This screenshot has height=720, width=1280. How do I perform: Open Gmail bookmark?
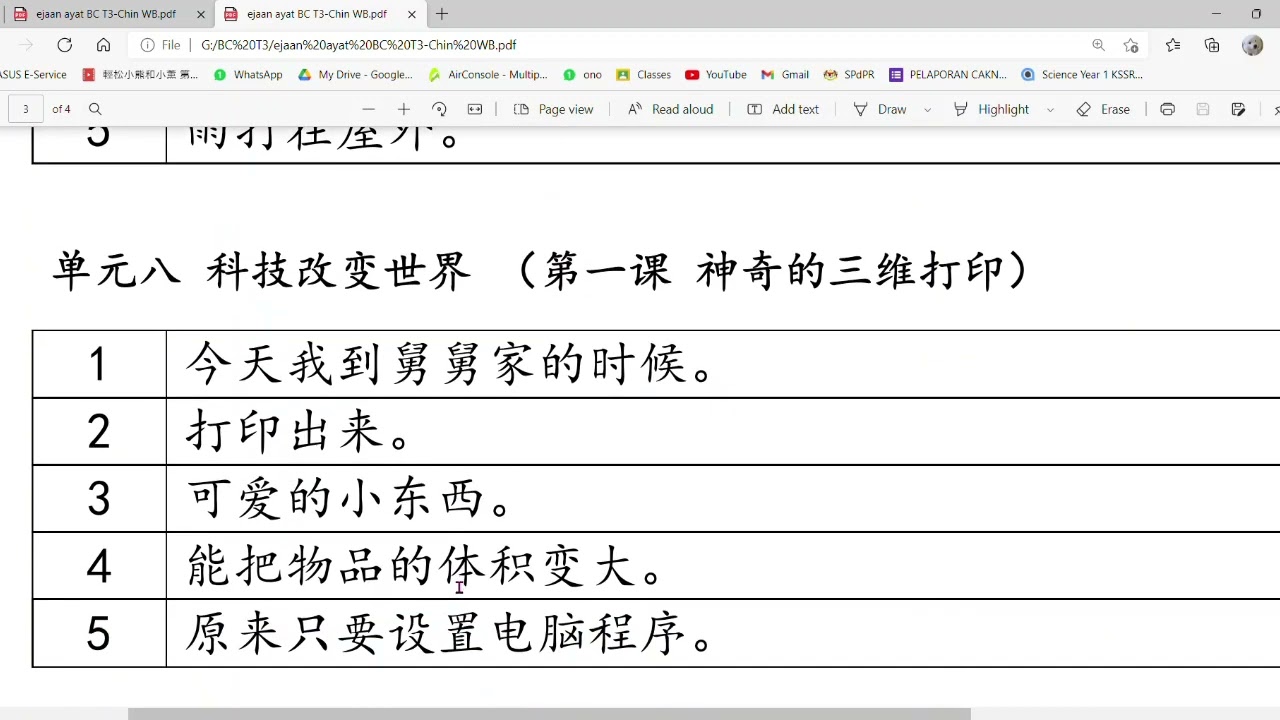pyautogui.click(x=785, y=74)
